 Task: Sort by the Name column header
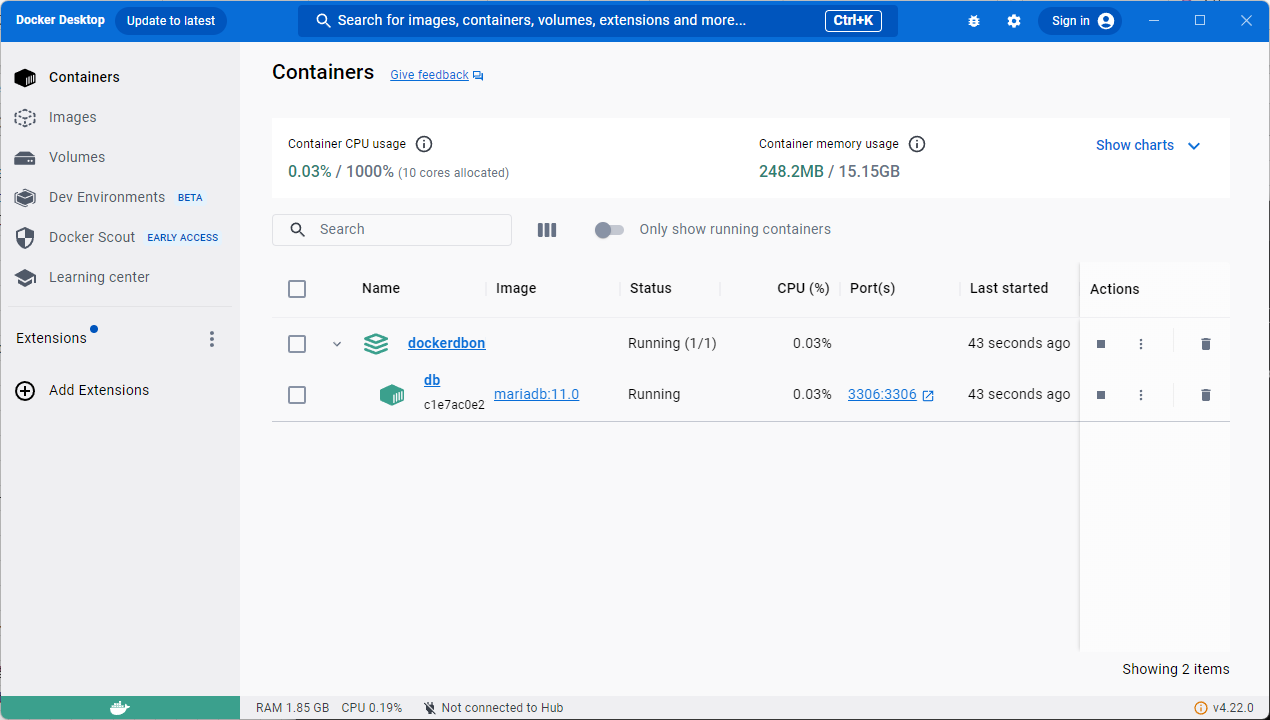381,288
